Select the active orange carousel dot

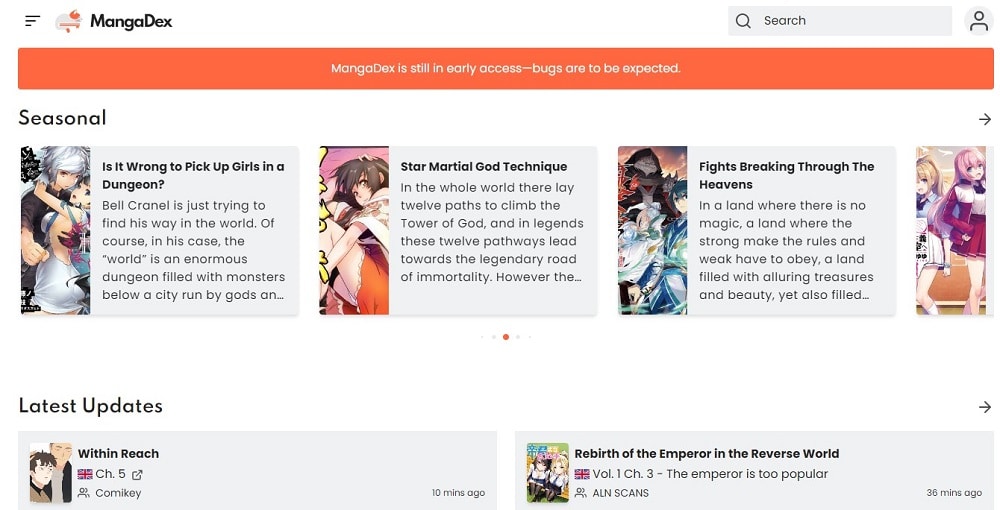[x=506, y=337]
